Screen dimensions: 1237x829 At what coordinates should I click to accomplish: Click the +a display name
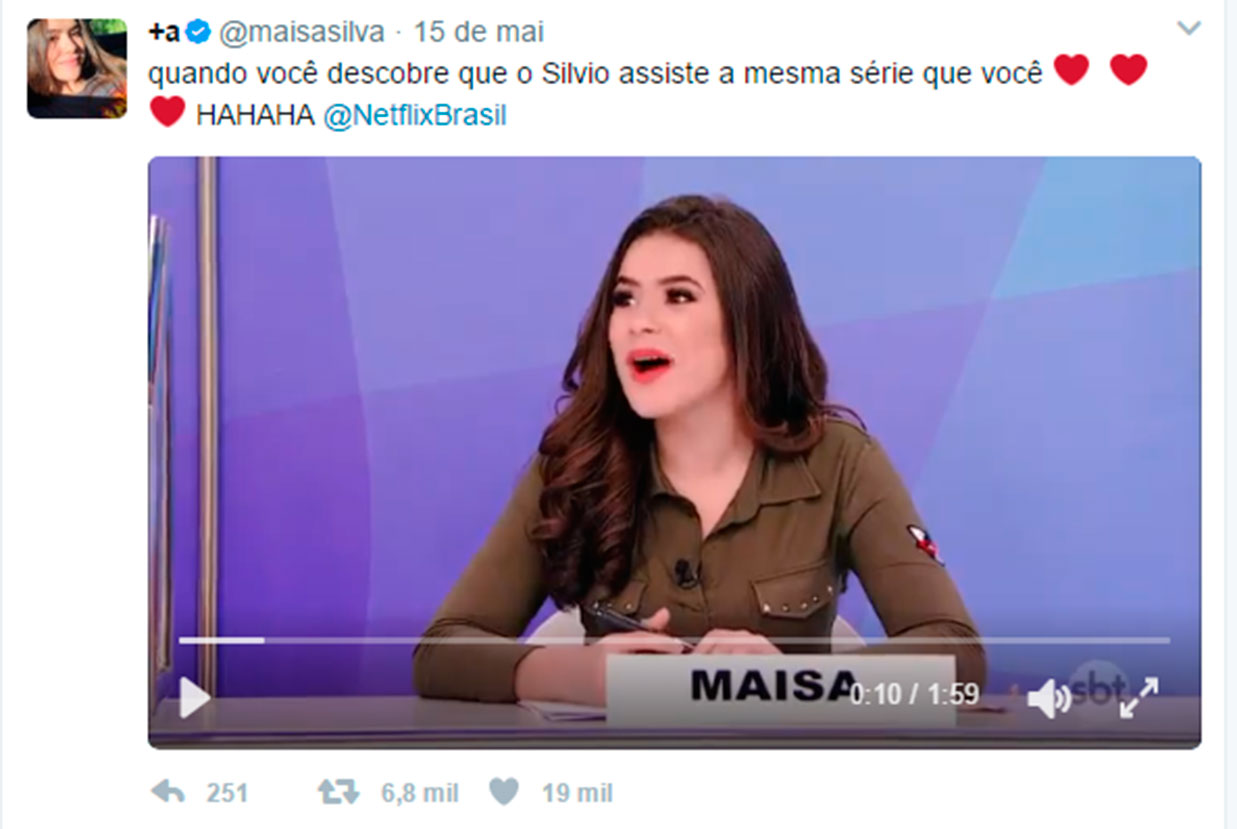(x=165, y=32)
